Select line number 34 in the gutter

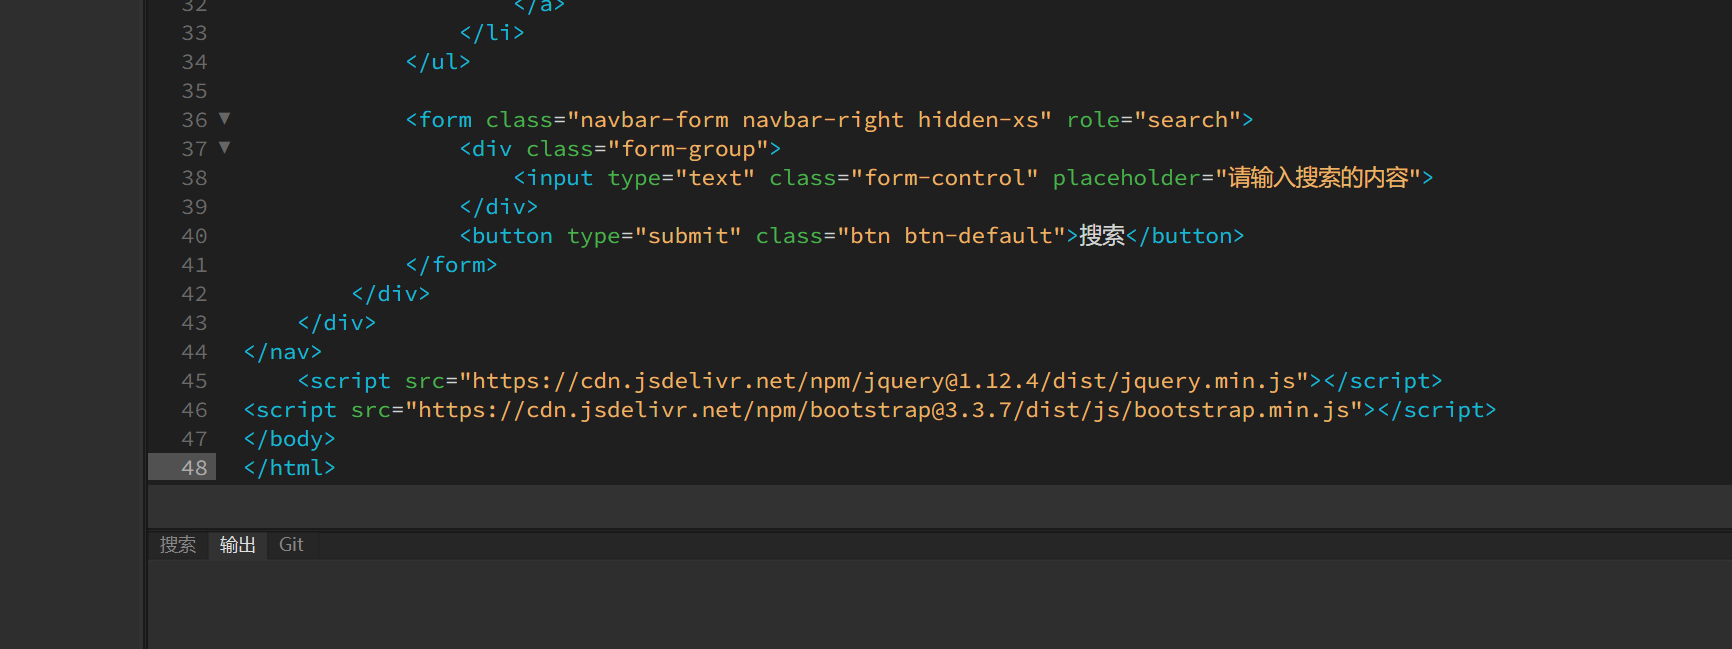pyautogui.click(x=194, y=62)
